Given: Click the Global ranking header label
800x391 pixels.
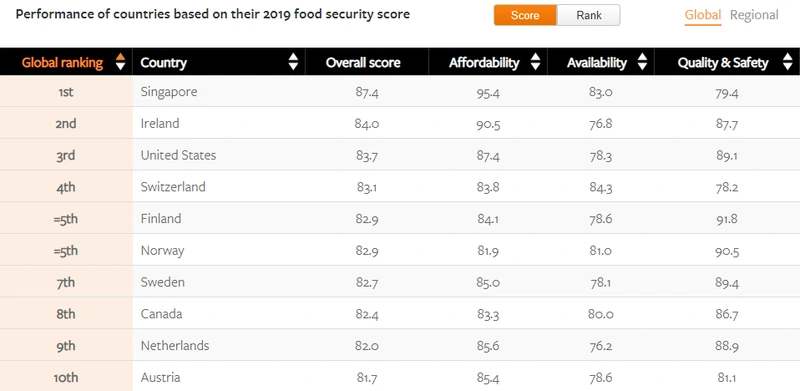Looking at the screenshot, I should click(x=62, y=63).
